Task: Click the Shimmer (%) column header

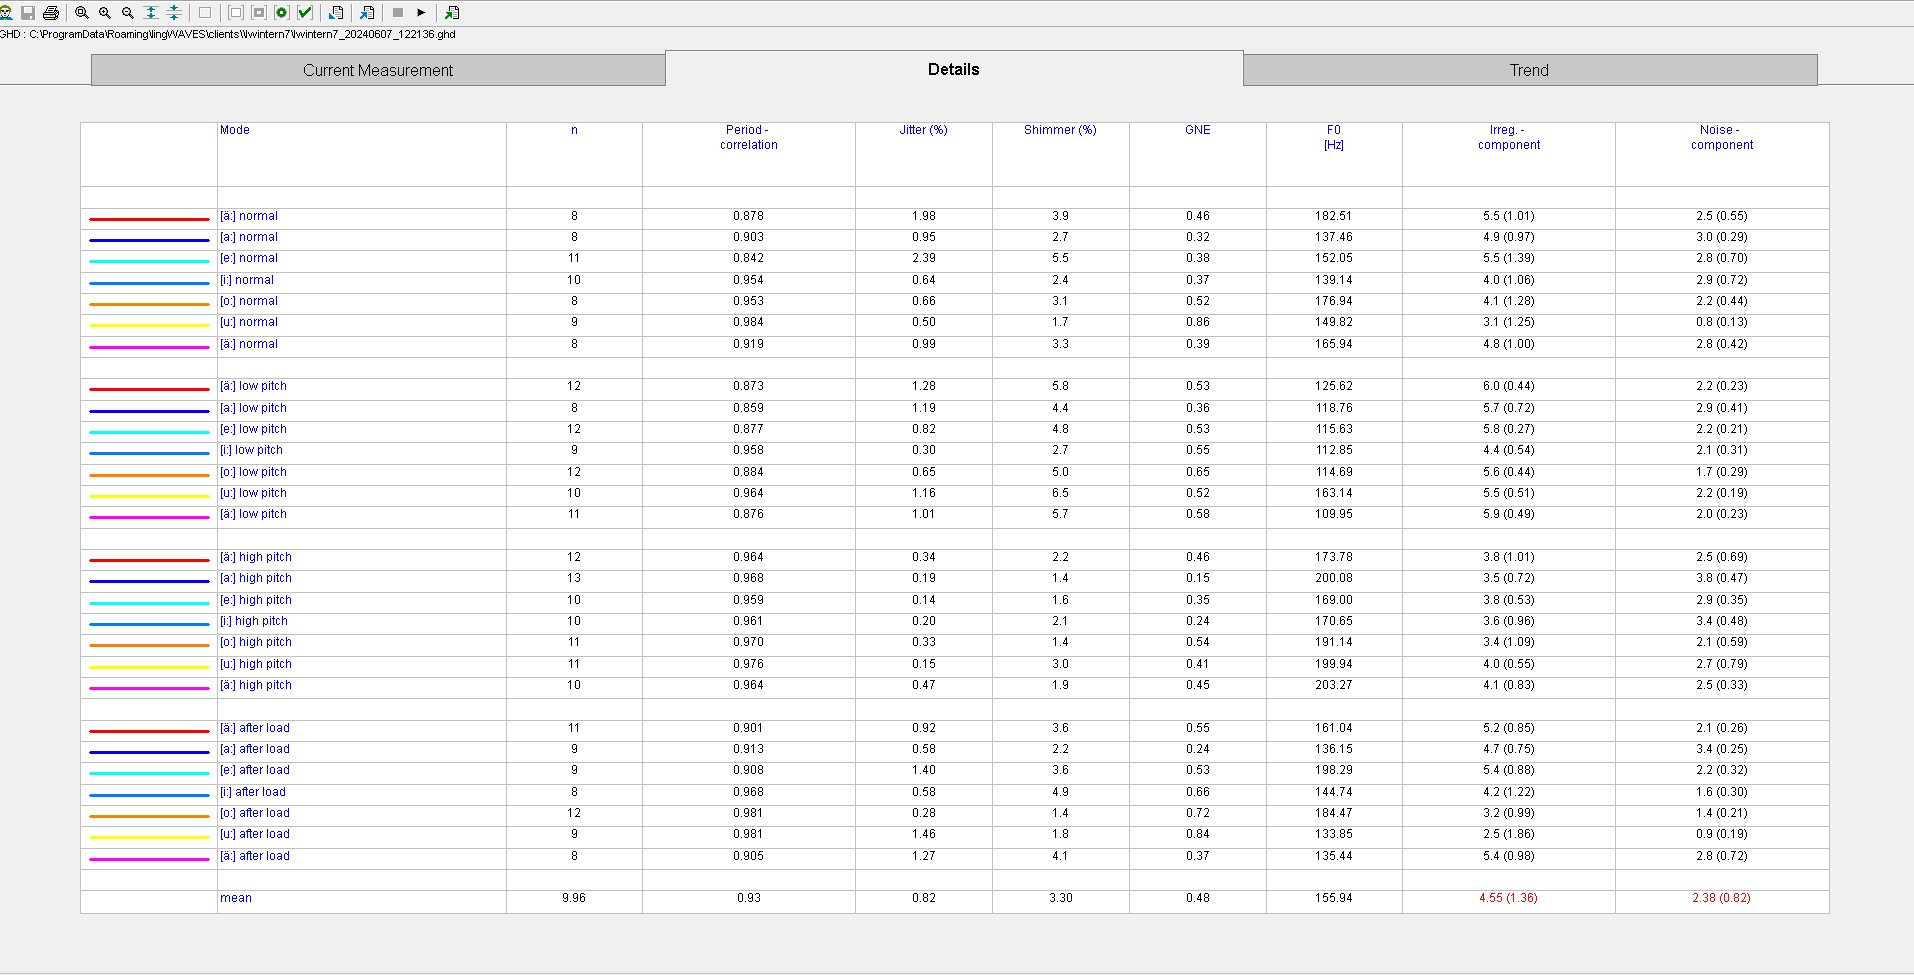Action: tap(1060, 130)
